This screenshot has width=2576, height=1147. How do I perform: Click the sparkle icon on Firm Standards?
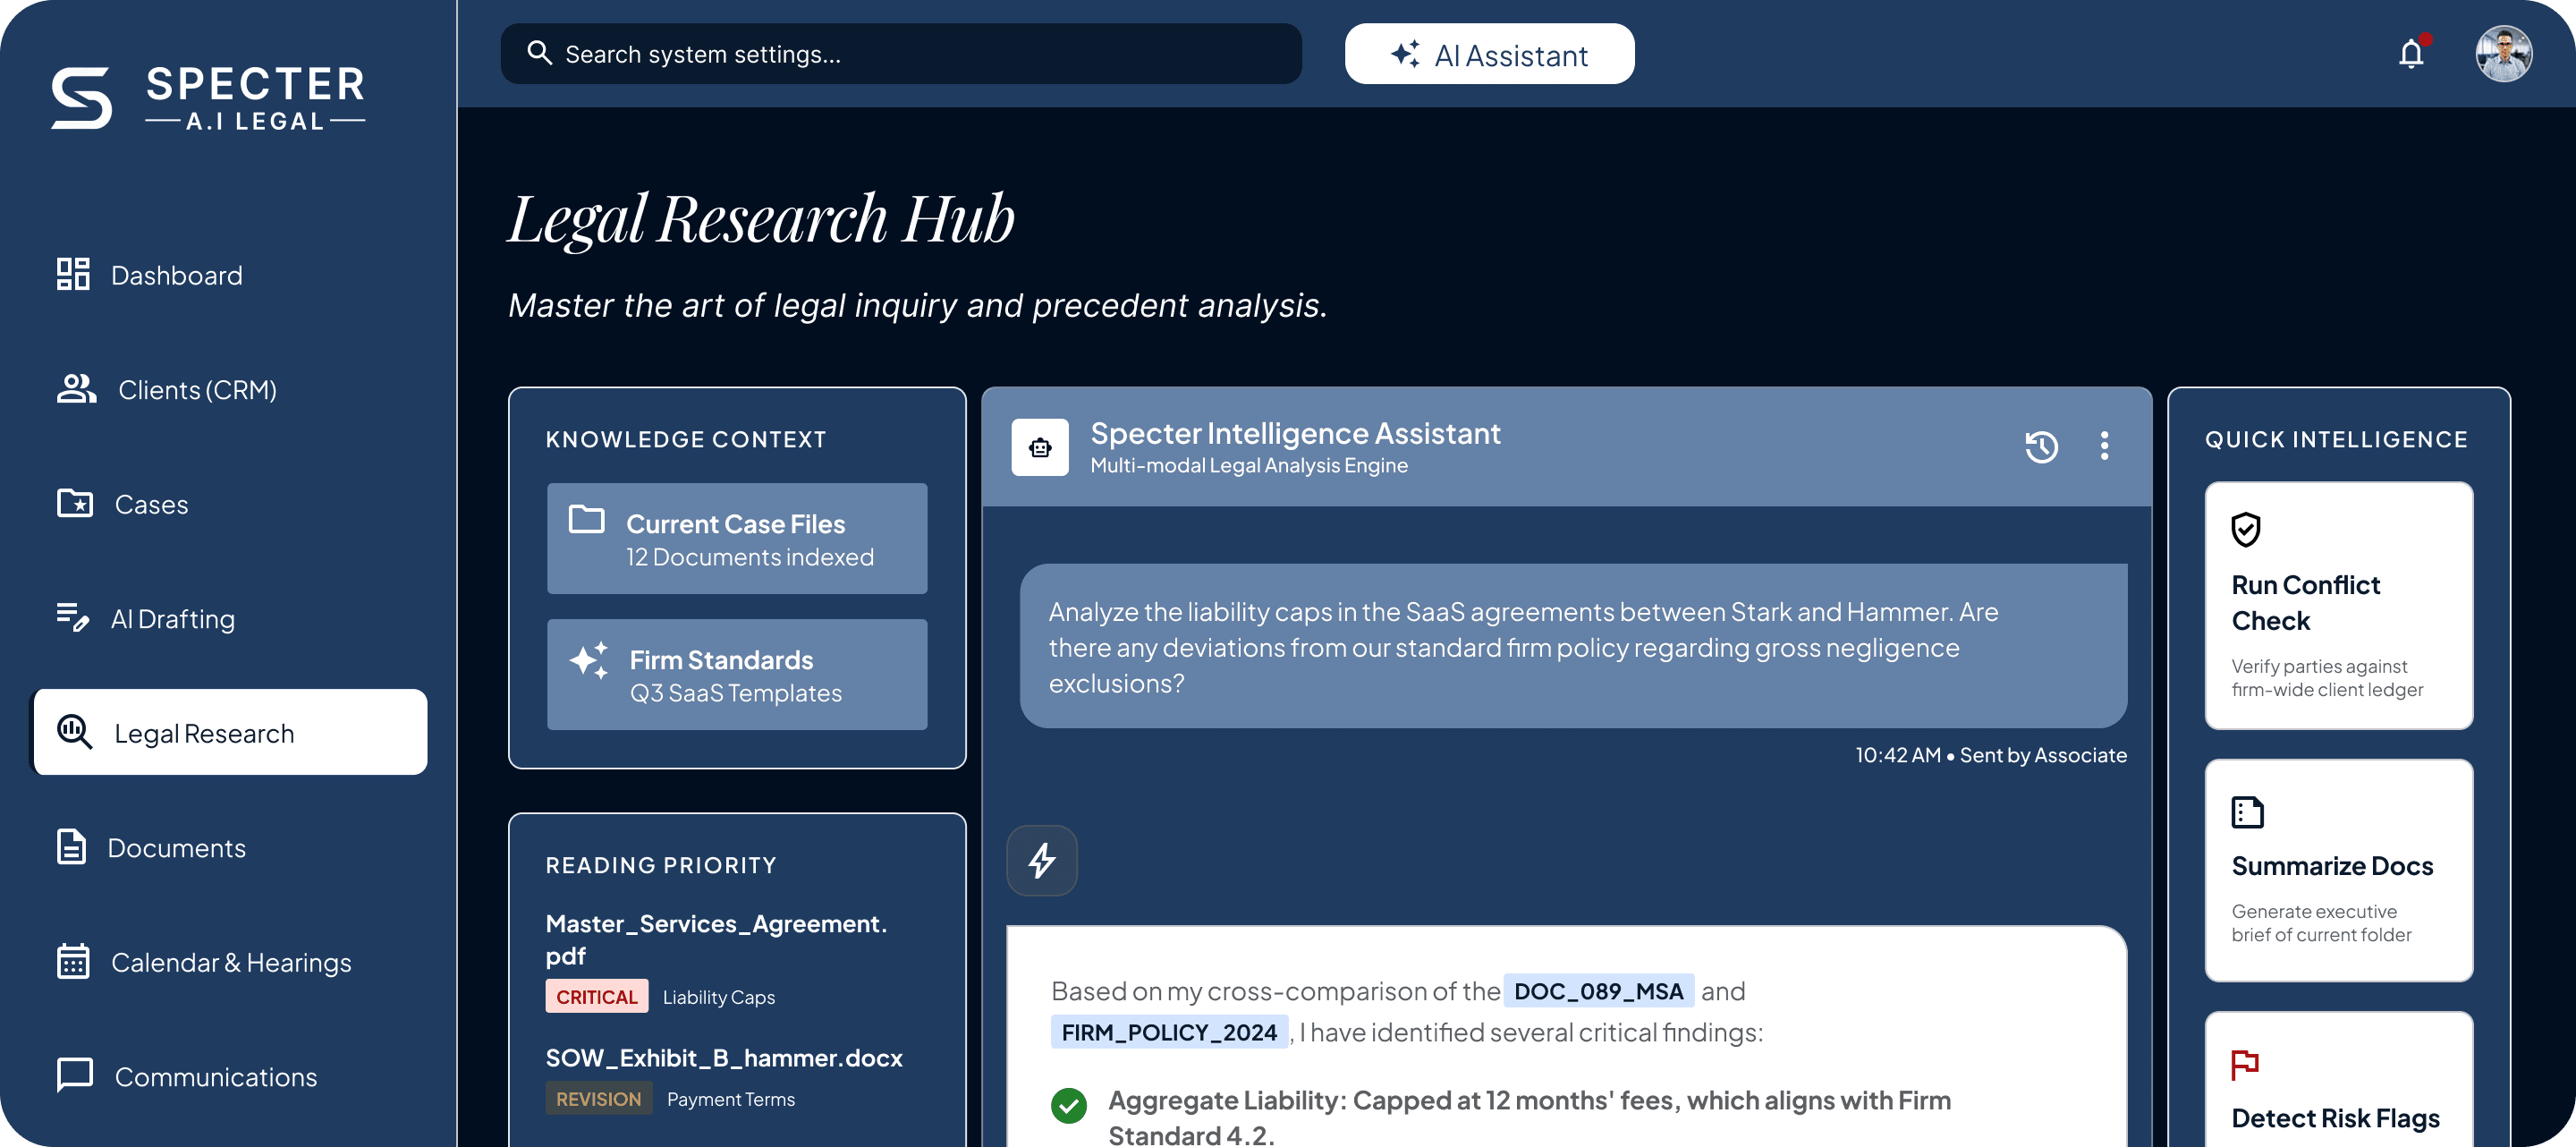click(589, 660)
